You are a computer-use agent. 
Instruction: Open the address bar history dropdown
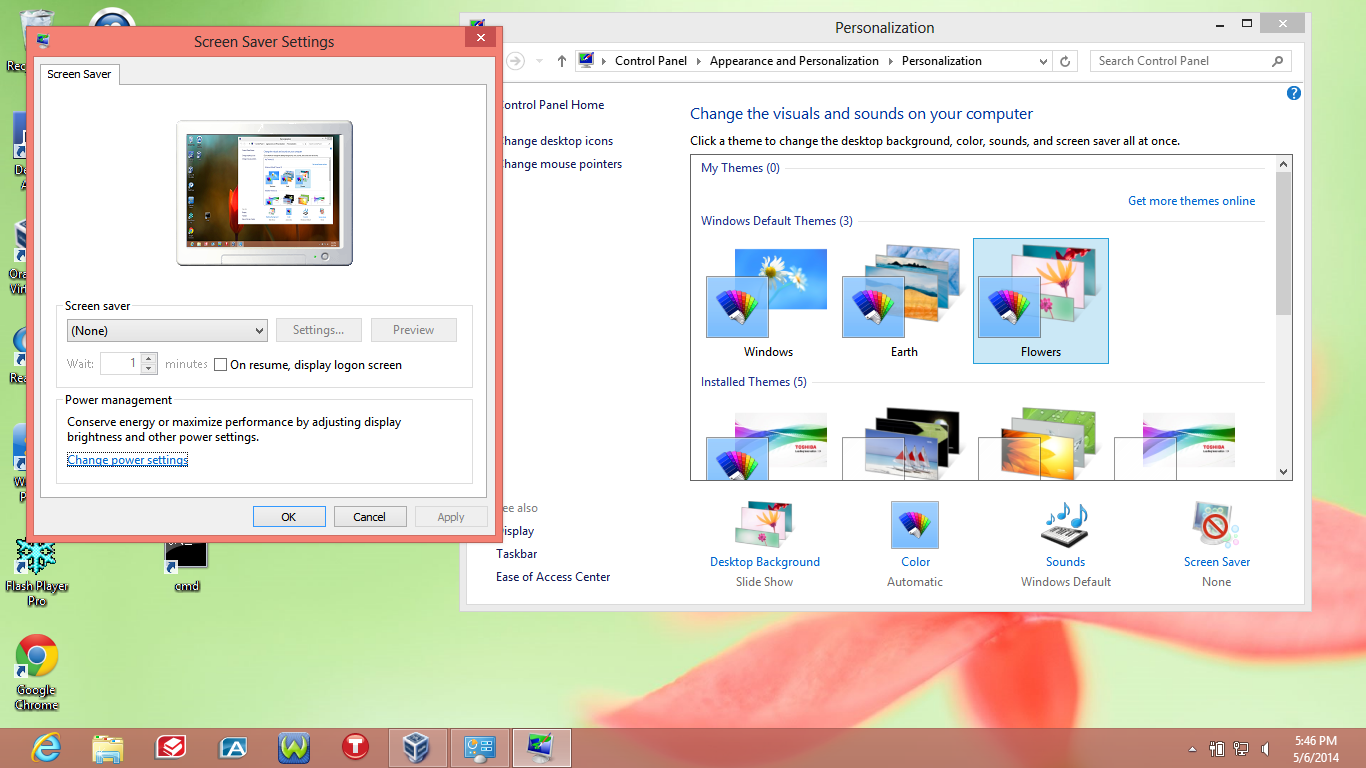point(1044,61)
